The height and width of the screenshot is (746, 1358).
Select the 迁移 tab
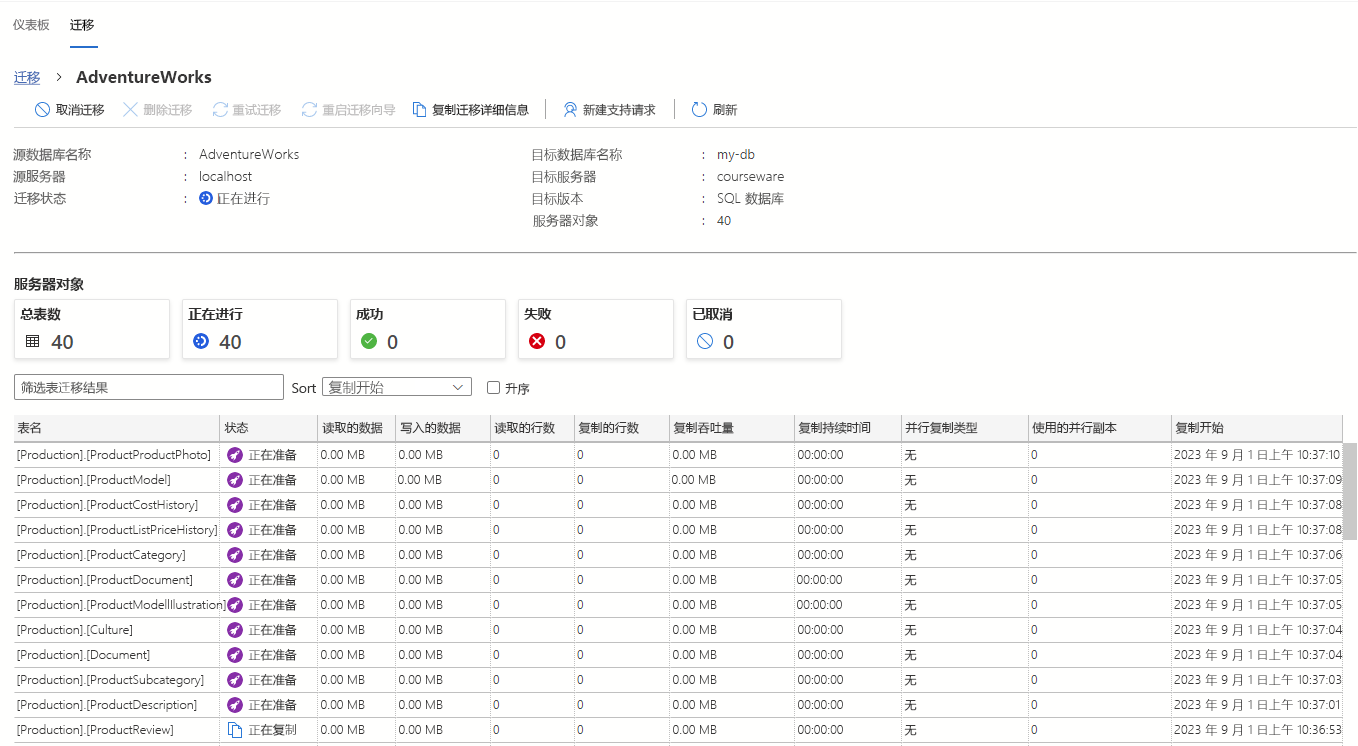tap(82, 24)
